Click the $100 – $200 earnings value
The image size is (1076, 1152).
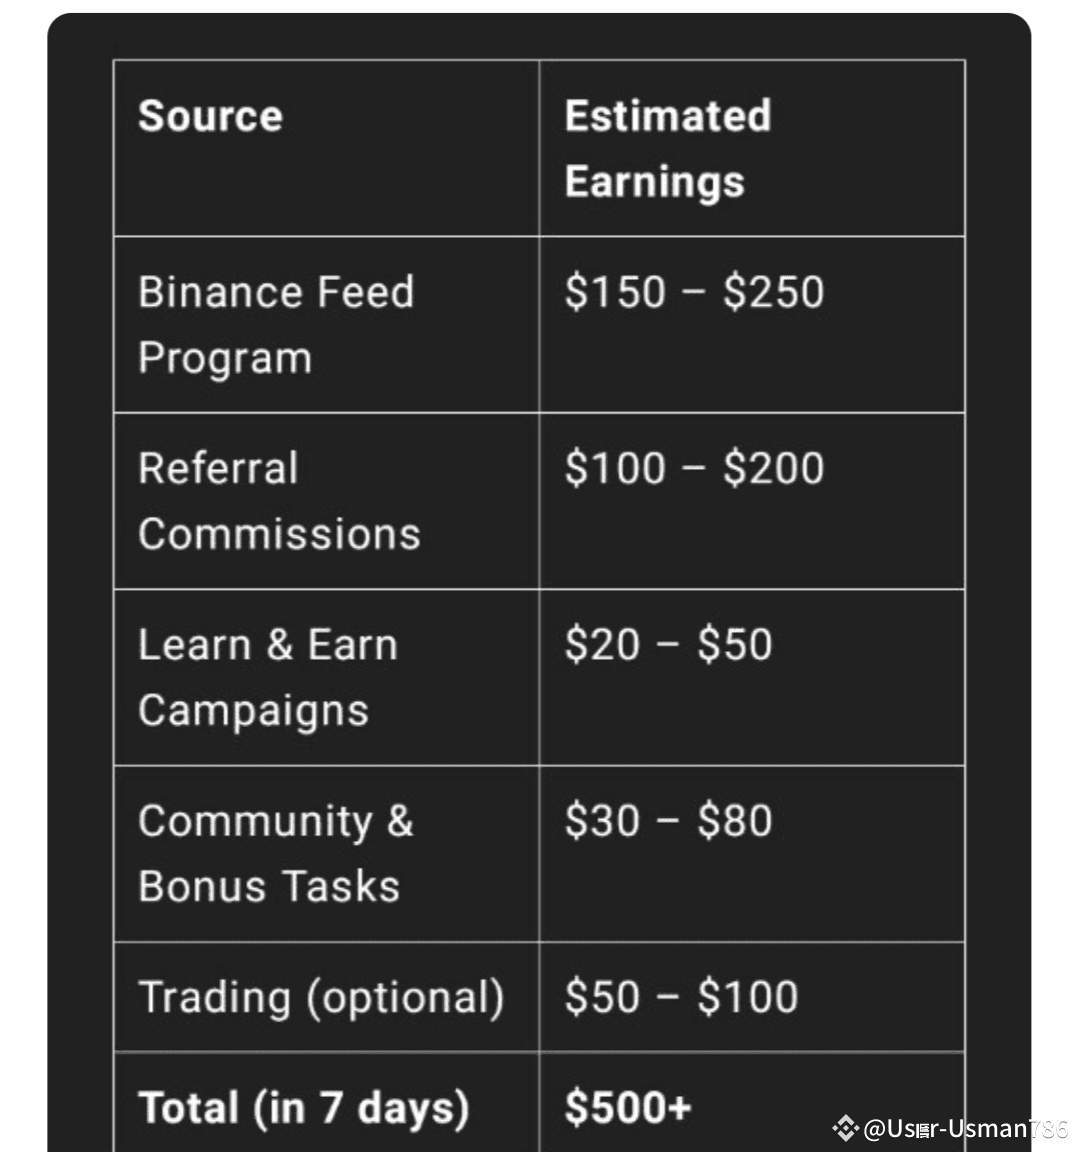click(x=694, y=468)
